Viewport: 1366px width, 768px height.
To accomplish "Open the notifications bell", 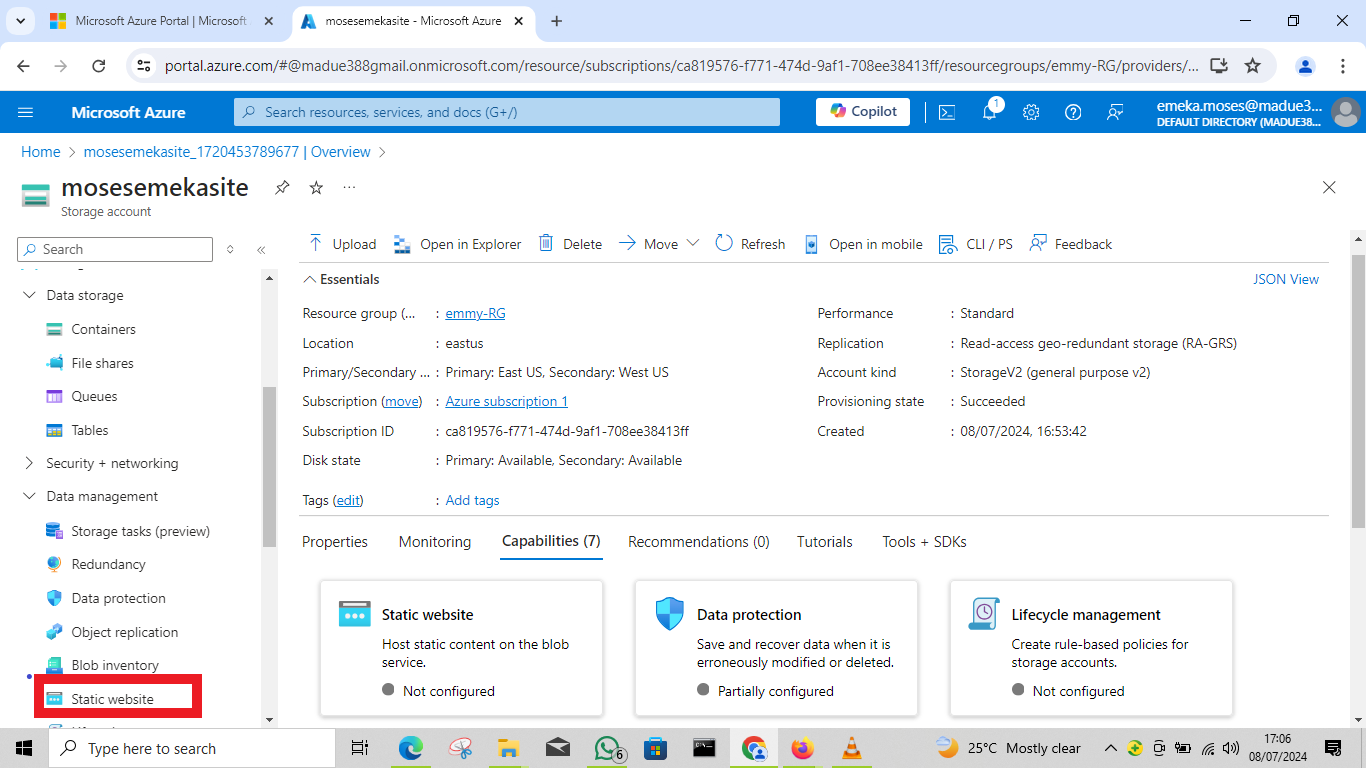I will (989, 112).
